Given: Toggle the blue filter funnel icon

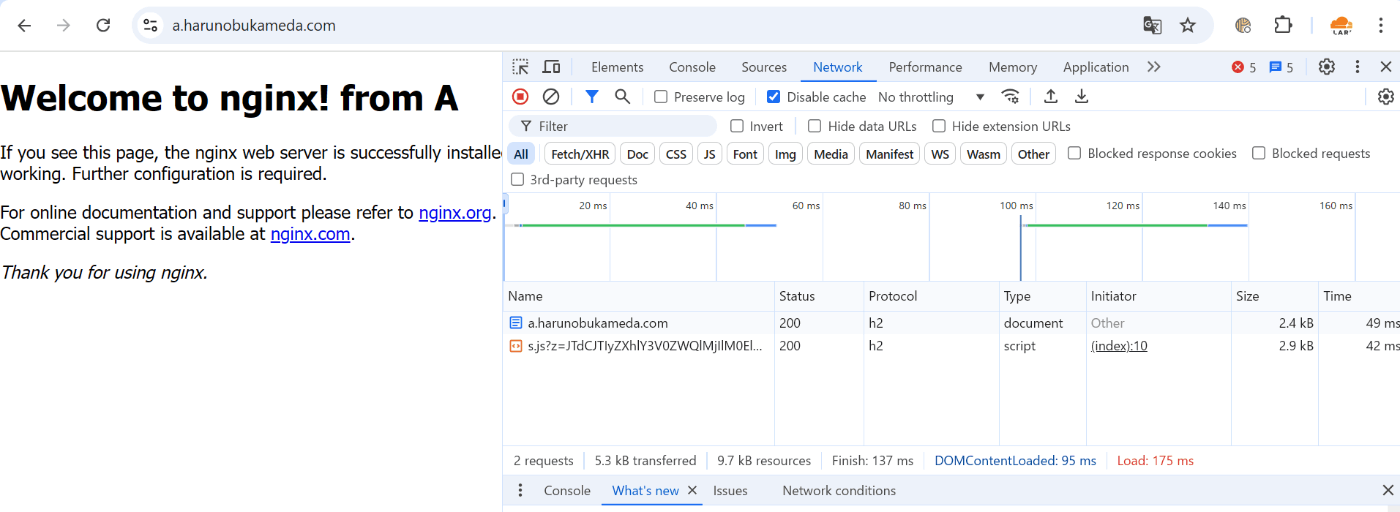Looking at the screenshot, I should (x=592, y=97).
